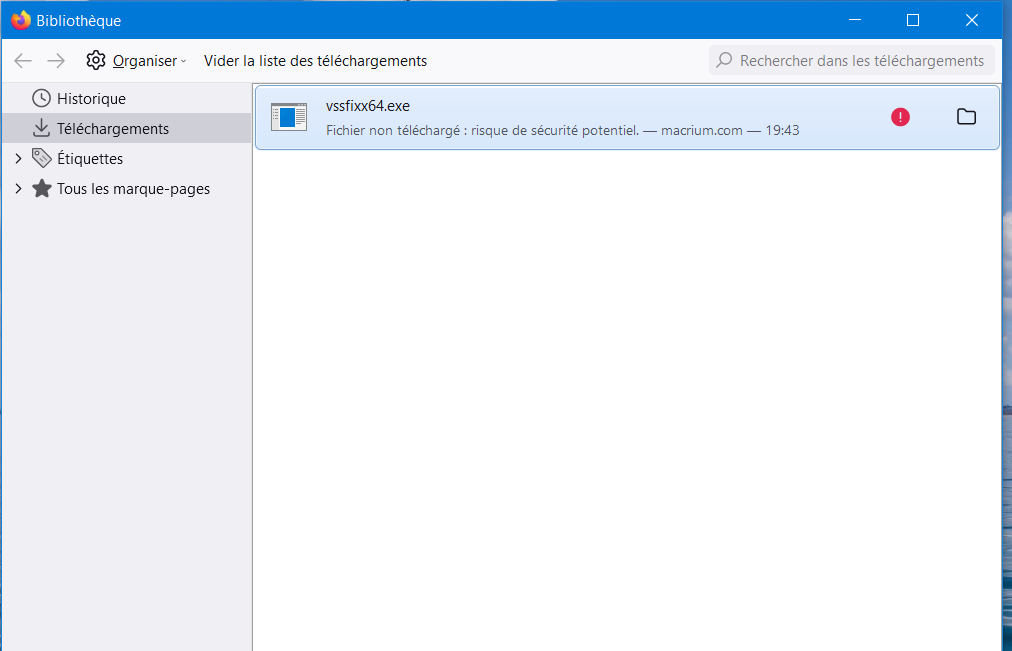Open the Organiser menu

136,61
